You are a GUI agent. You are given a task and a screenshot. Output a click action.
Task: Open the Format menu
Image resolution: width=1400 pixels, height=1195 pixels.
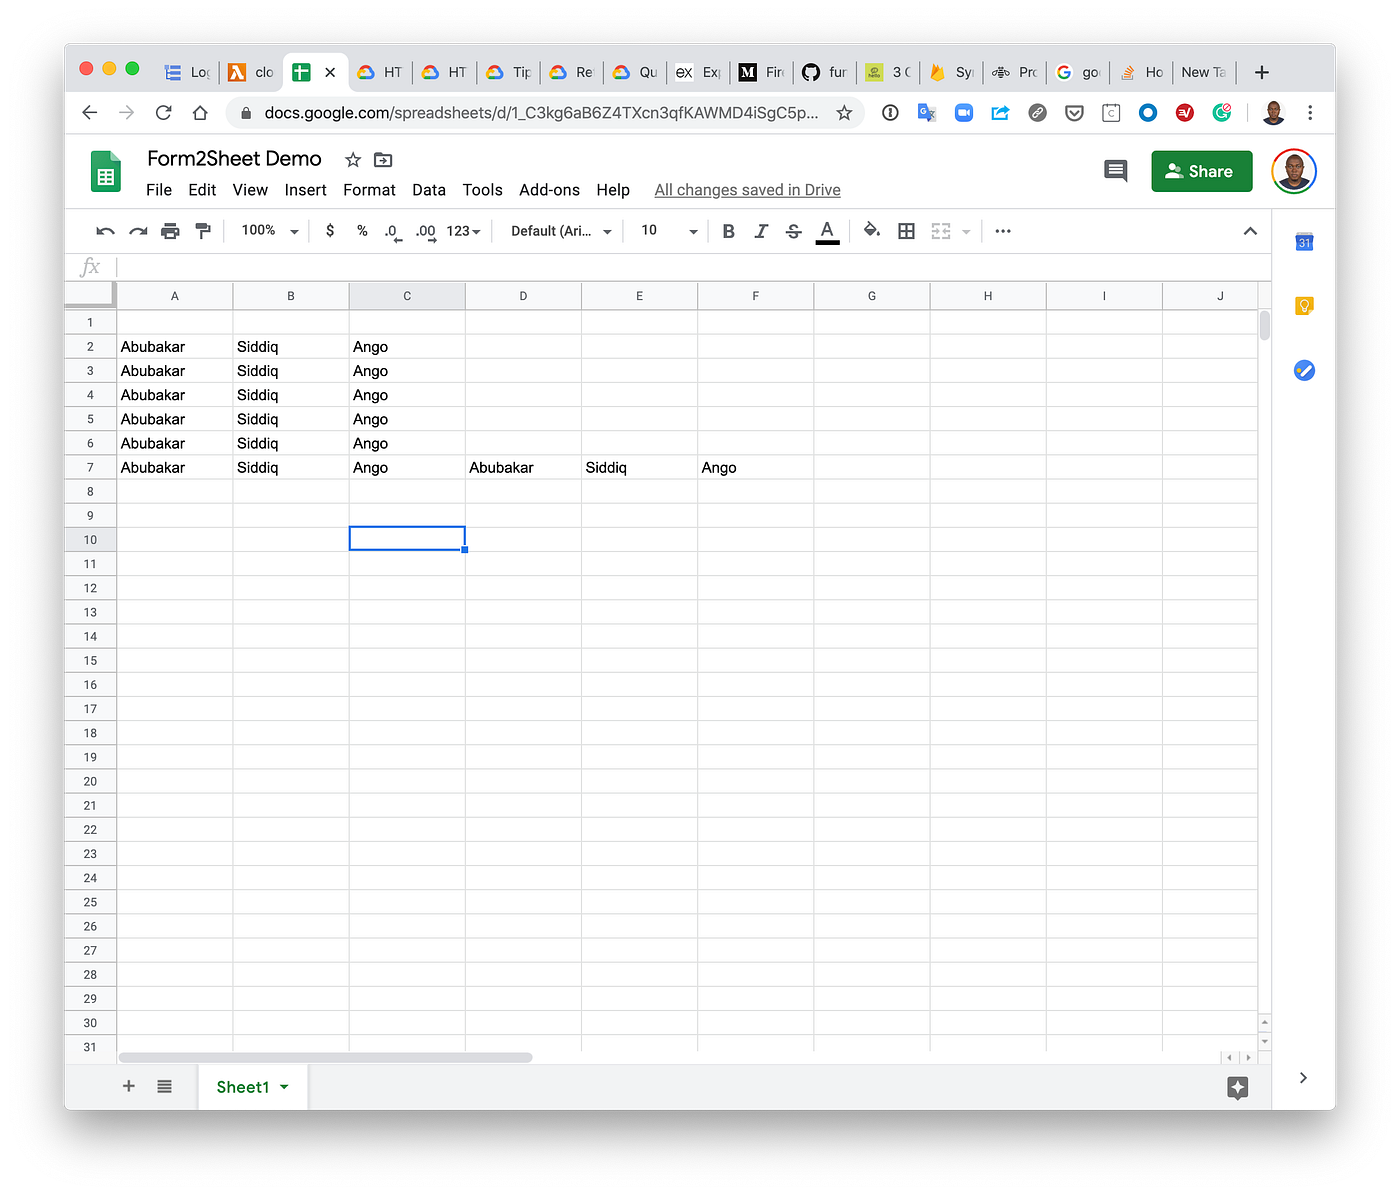tap(369, 189)
